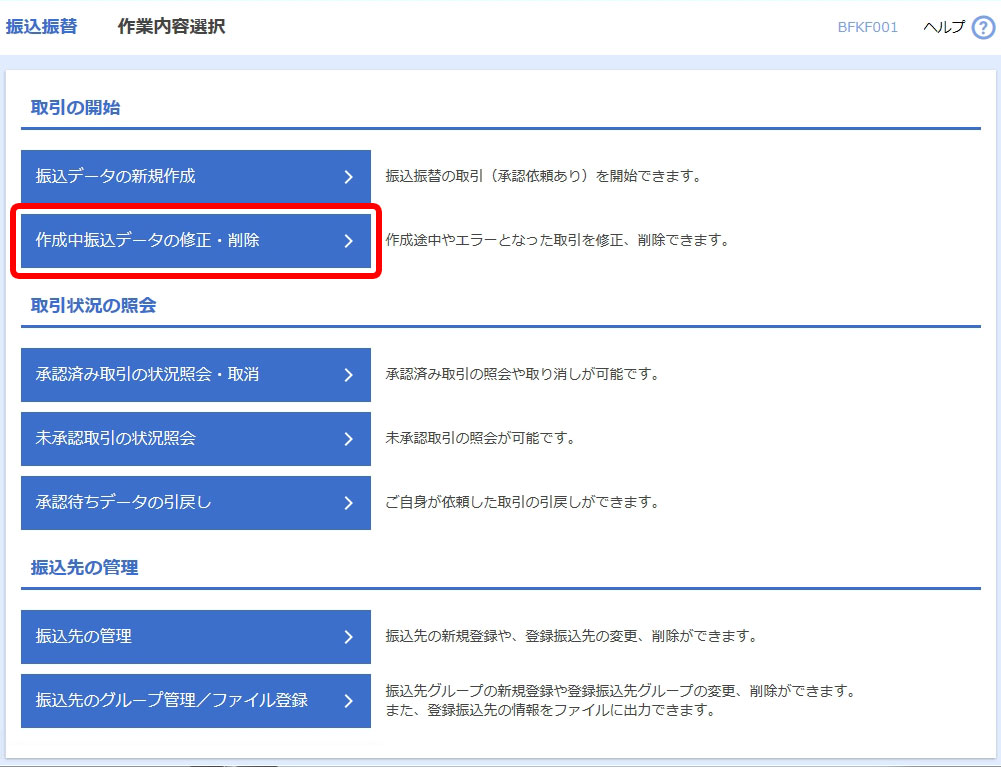This screenshot has width=1001, height=768.
Task: Click the 振込振替 header title
Action: tap(41, 26)
